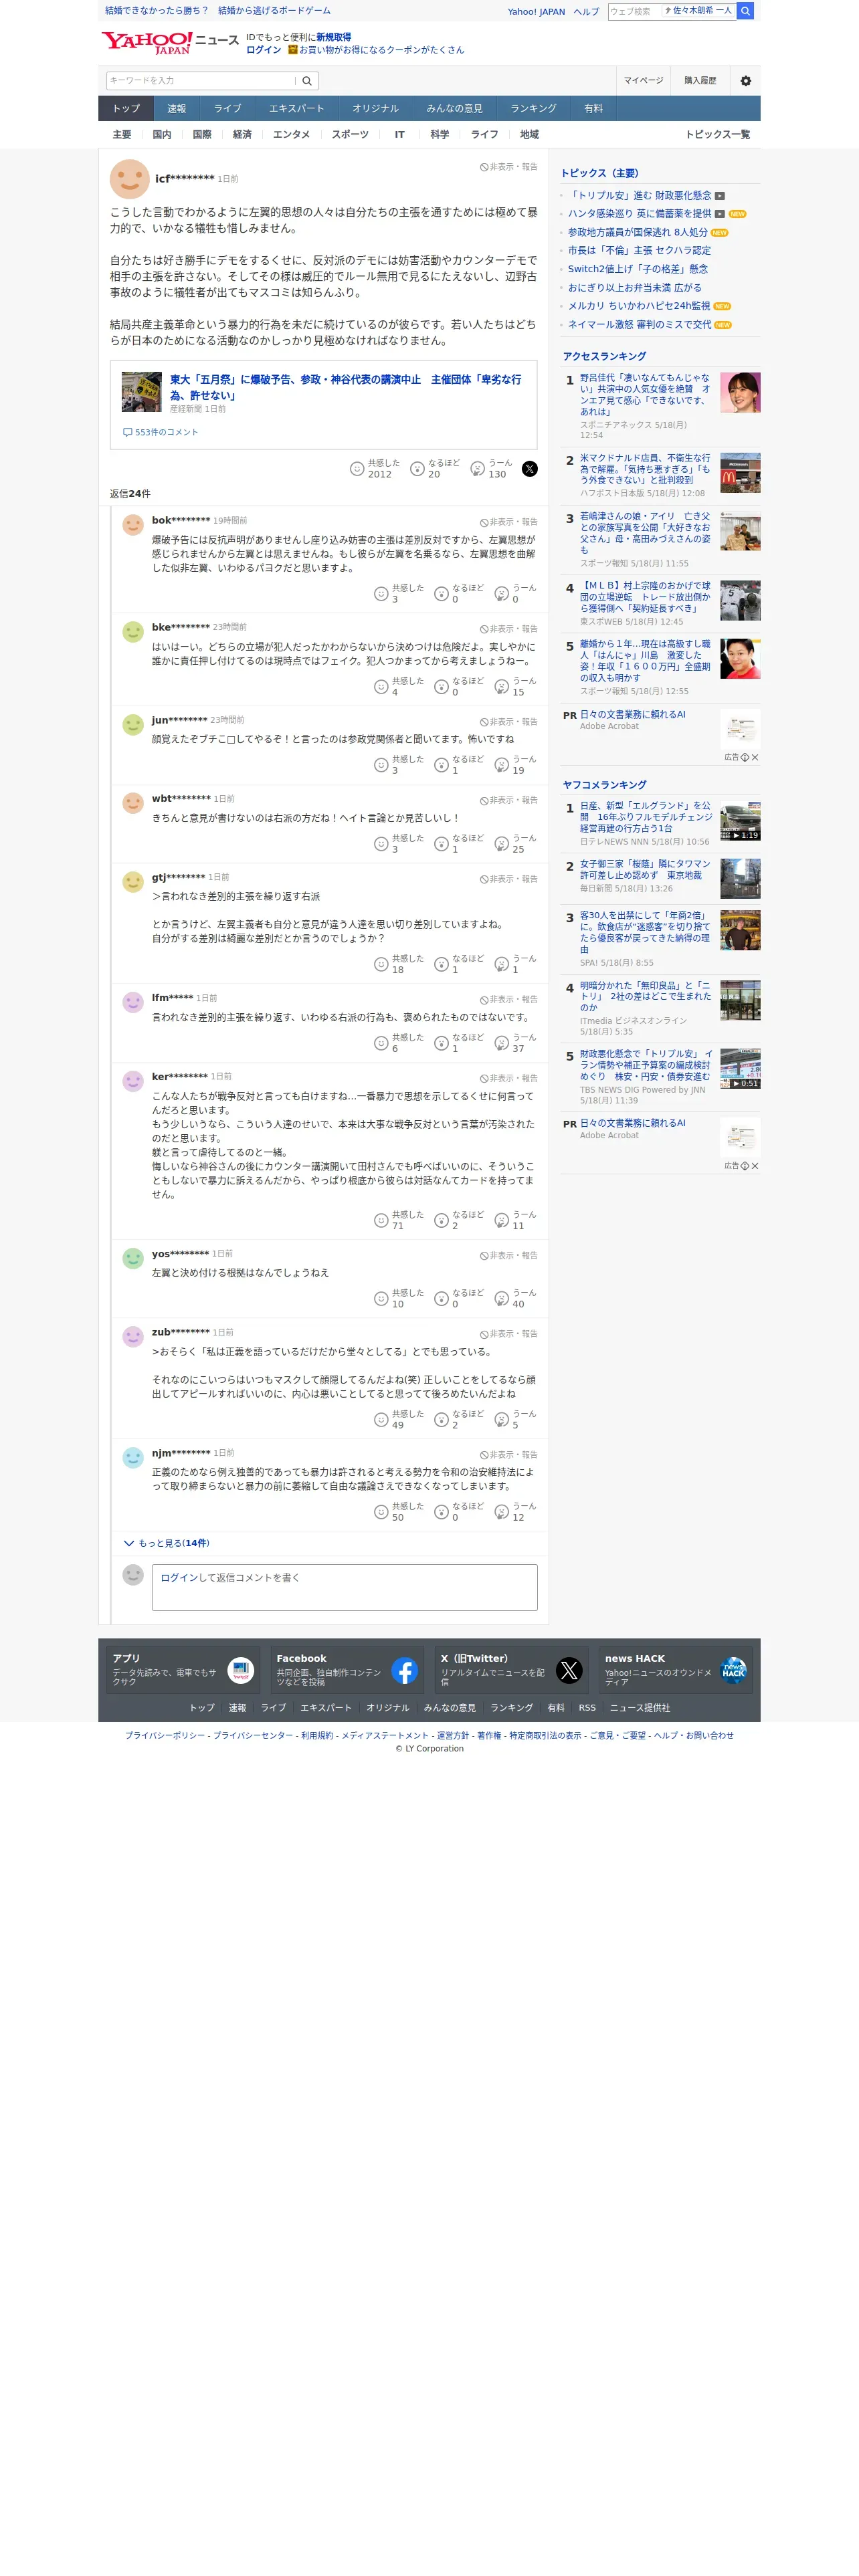859x2576 pixels.
Task: Click the reply comment text box
Action: [x=344, y=1588]
